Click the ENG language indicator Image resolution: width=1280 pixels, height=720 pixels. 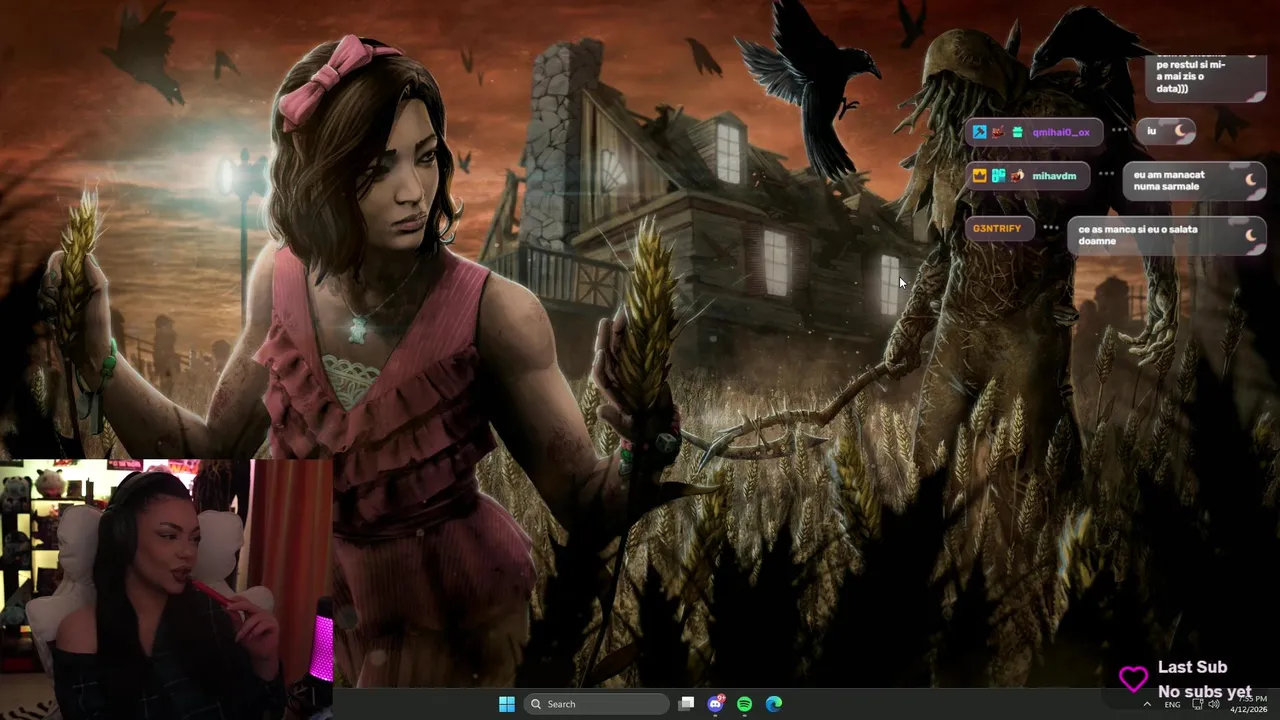(x=1172, y=705)
